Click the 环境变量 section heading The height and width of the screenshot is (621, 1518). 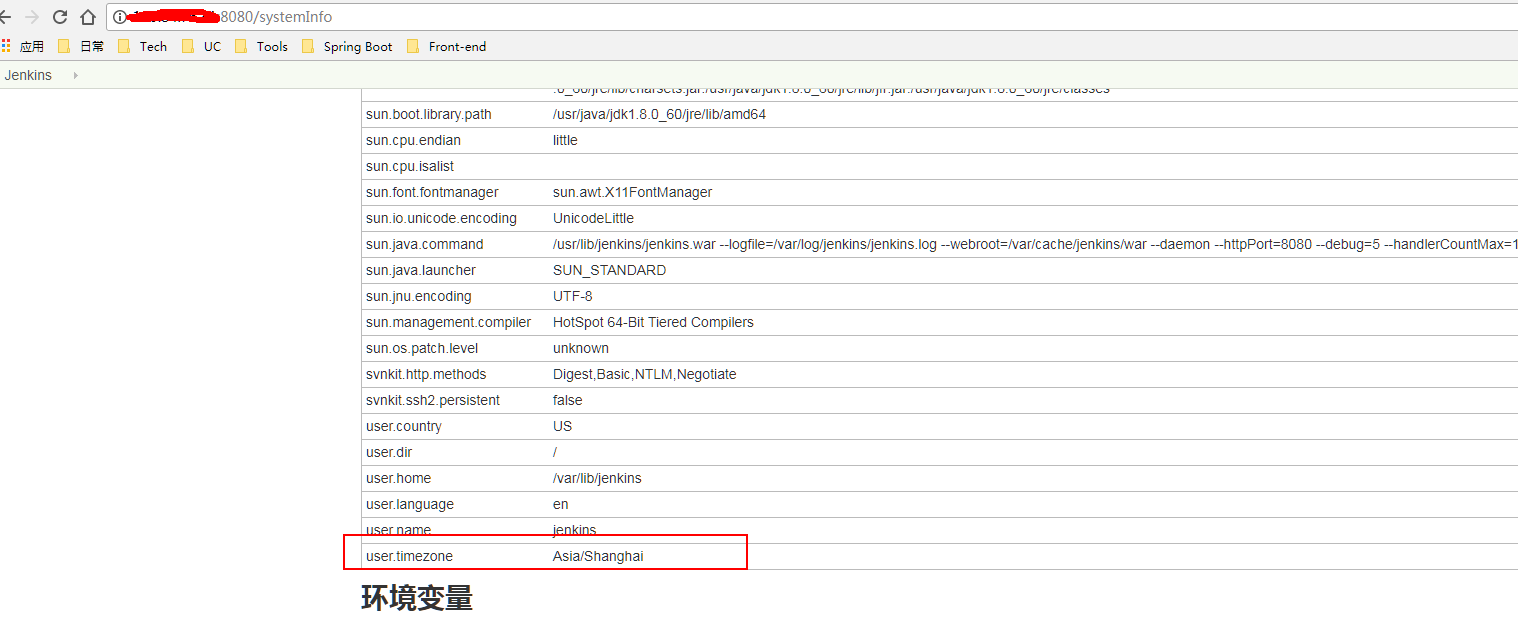click(416, 599)
